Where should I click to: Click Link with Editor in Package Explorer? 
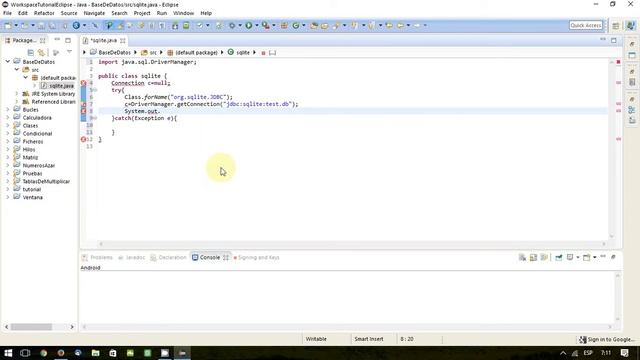(x=41, y=52)
